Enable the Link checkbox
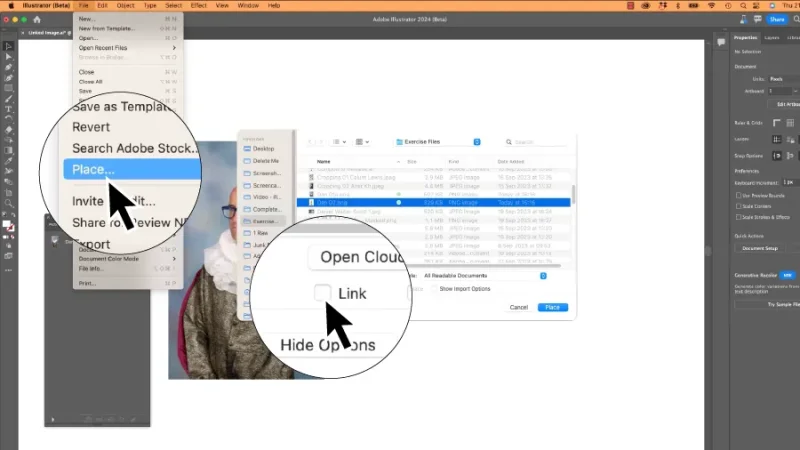This screenshot has height=450, width=800. tap(323, 292)
